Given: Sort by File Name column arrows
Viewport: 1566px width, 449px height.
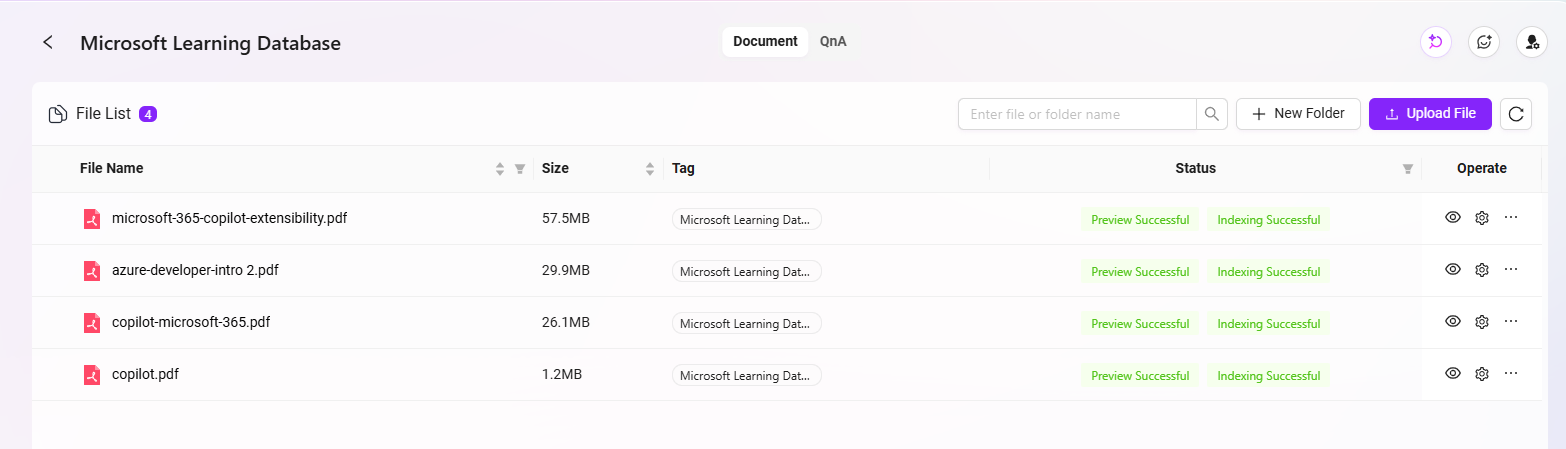Looking at the screenshot, I should pyautogui.click(x=500, y=169).
